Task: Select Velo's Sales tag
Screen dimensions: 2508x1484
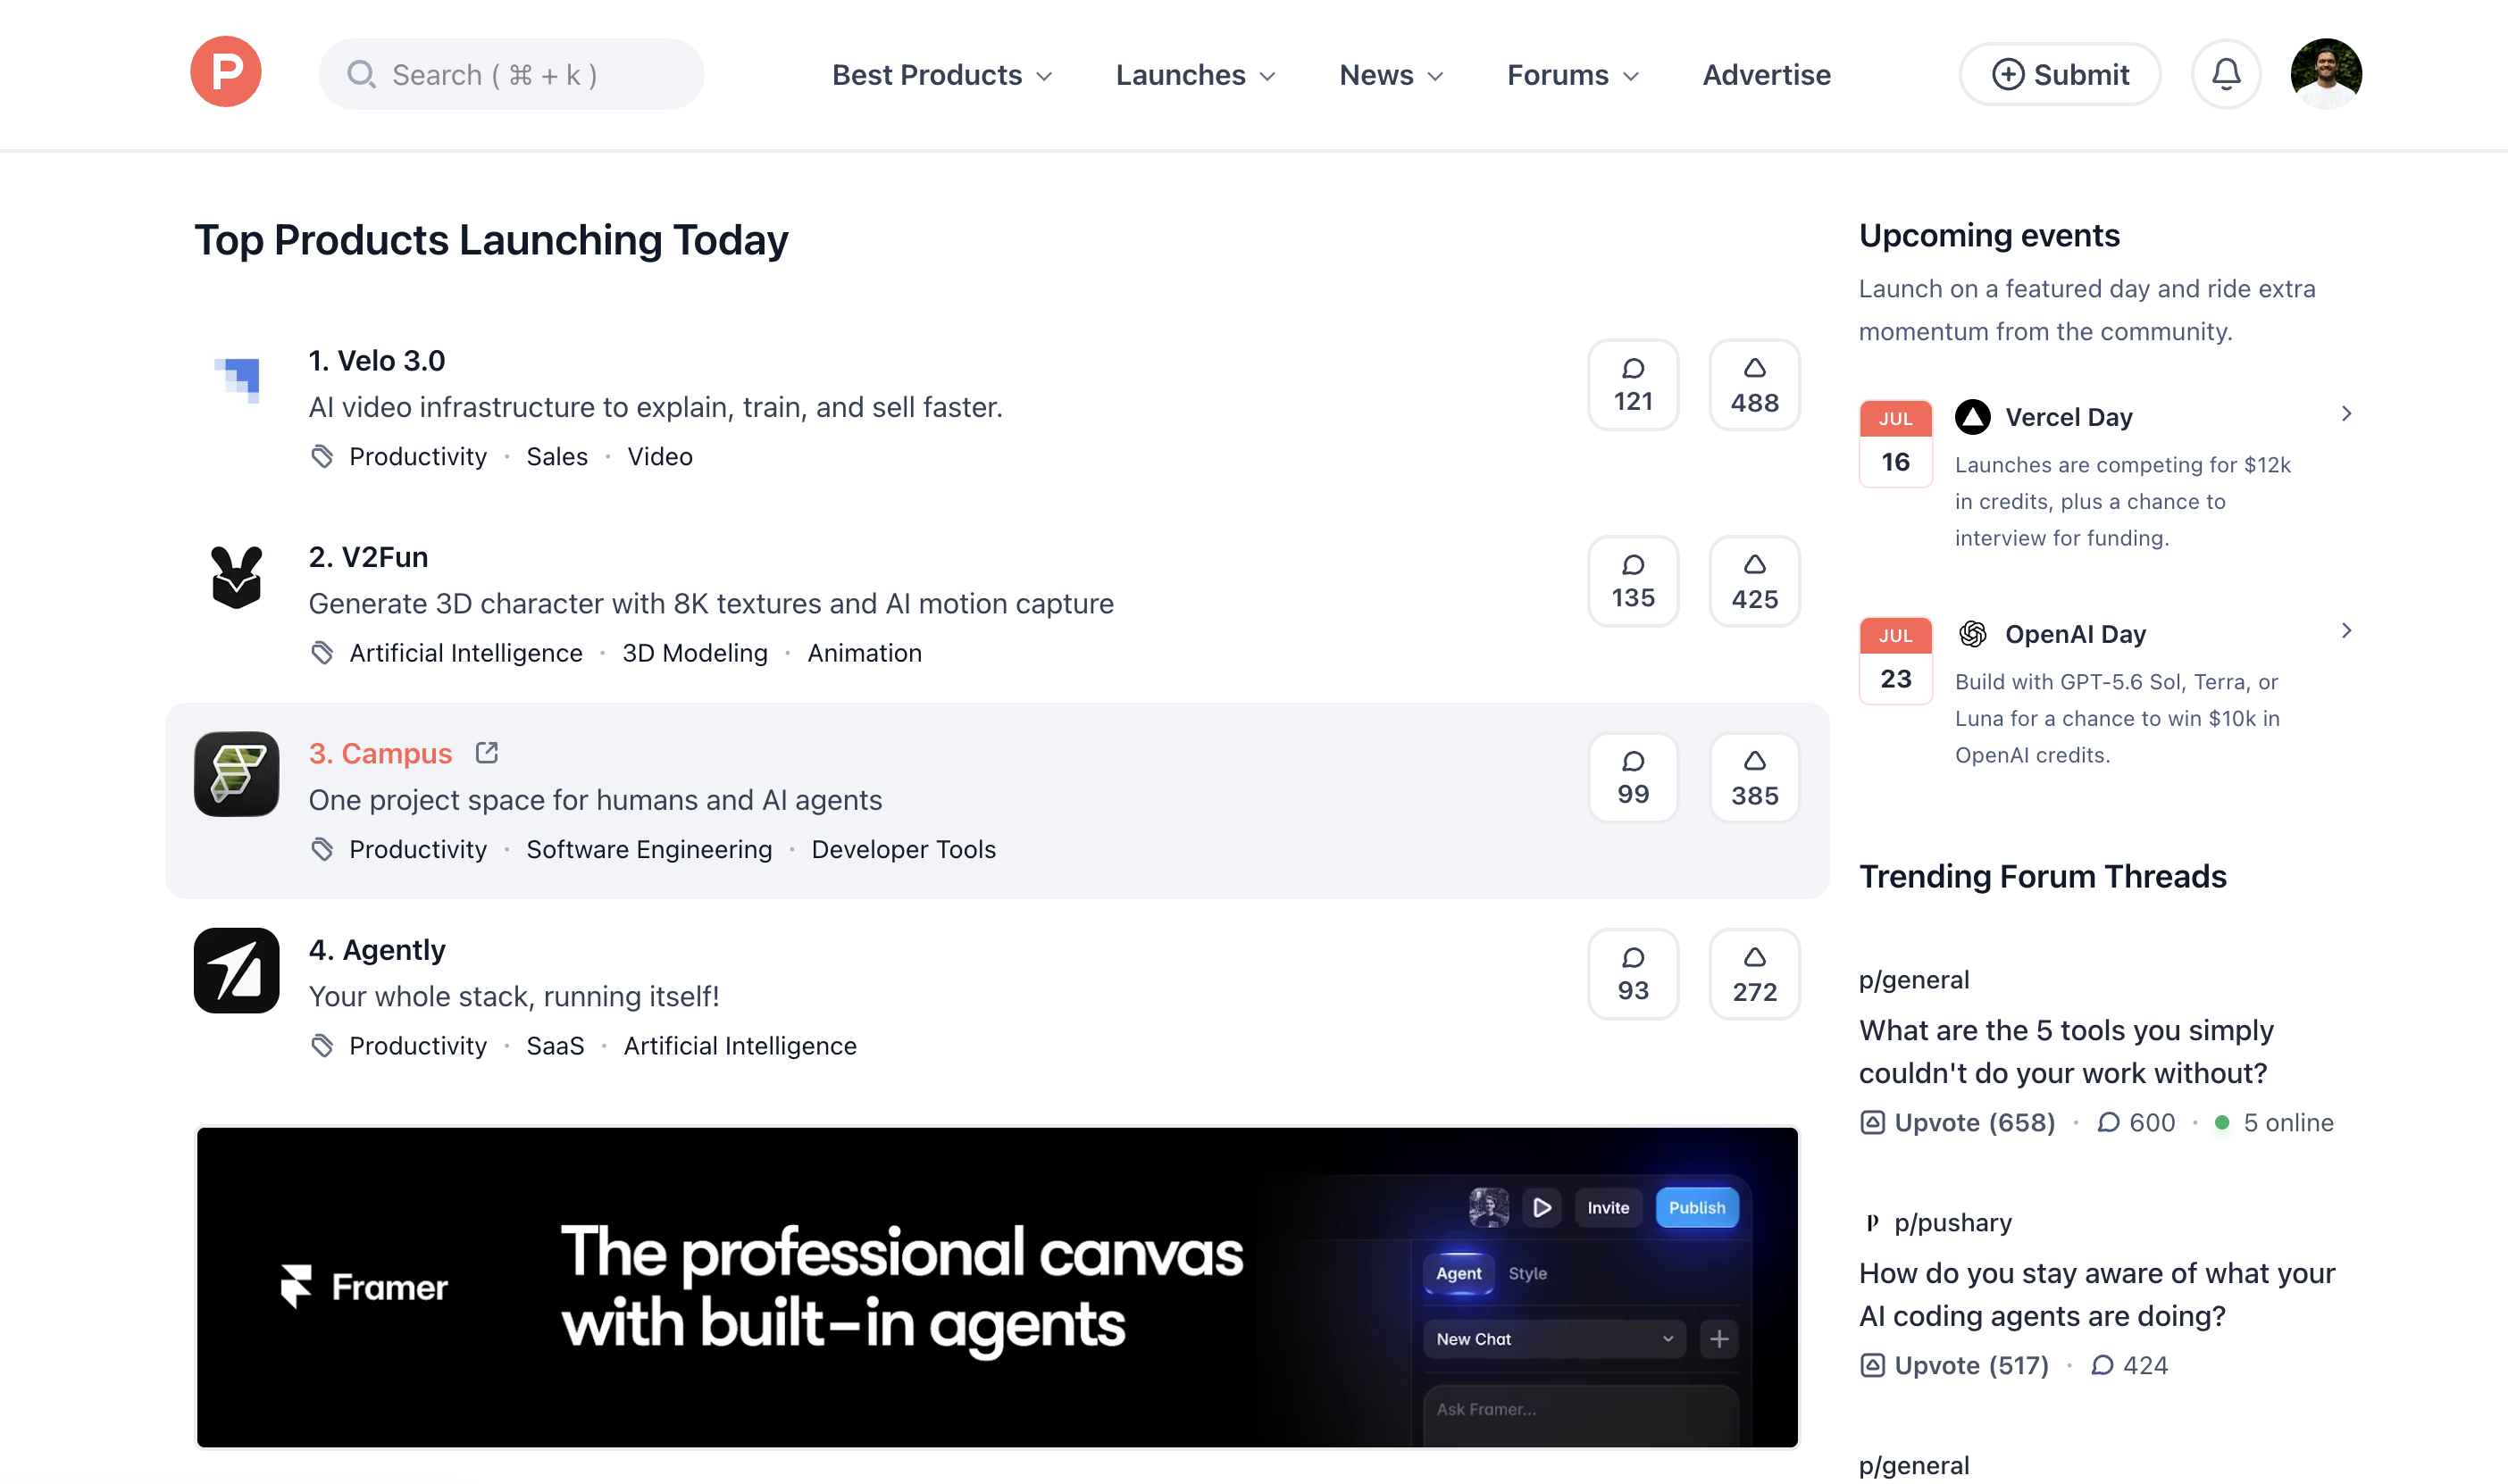Action: click(557, 456)
